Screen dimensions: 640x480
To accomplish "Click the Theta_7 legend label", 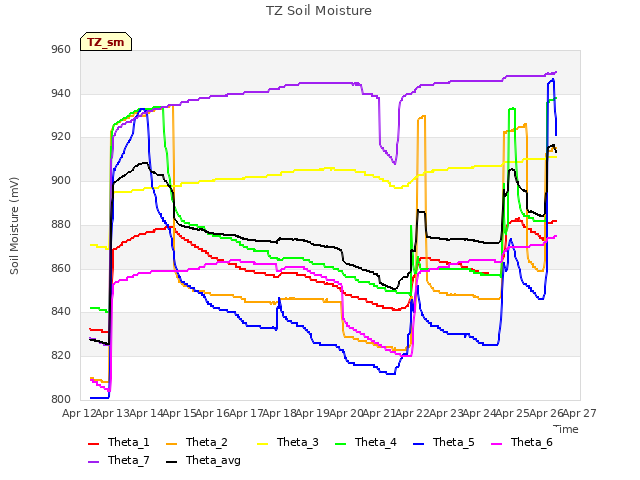I will pyautogui.click(x=129, y=460).
